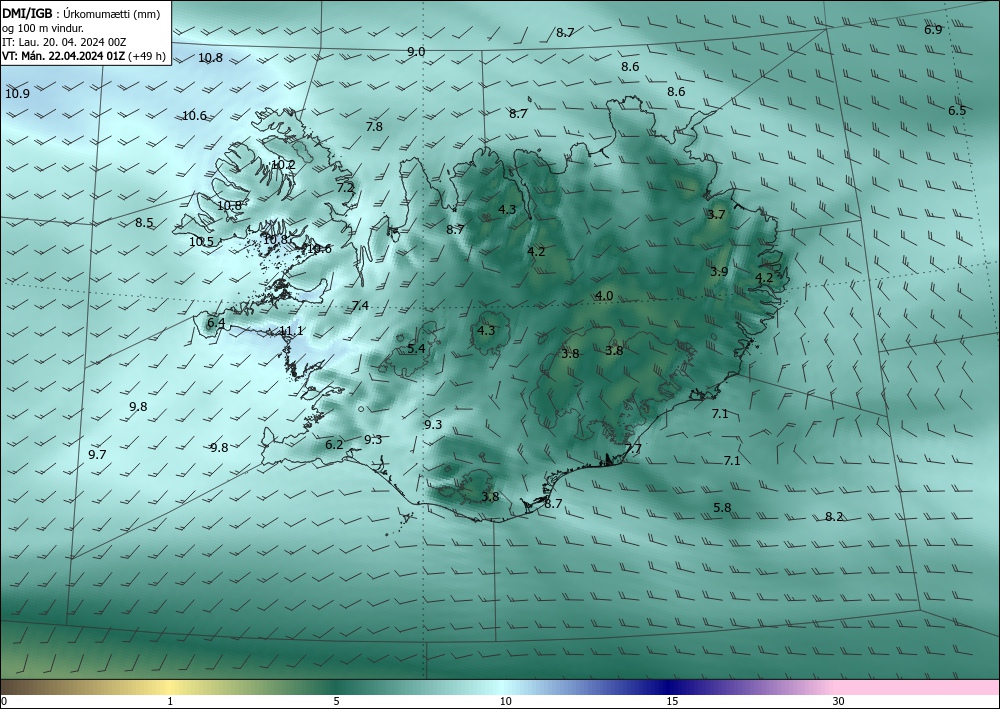
Task: Click the 7.7 value on the coast
Action: (x=633, y=448)
